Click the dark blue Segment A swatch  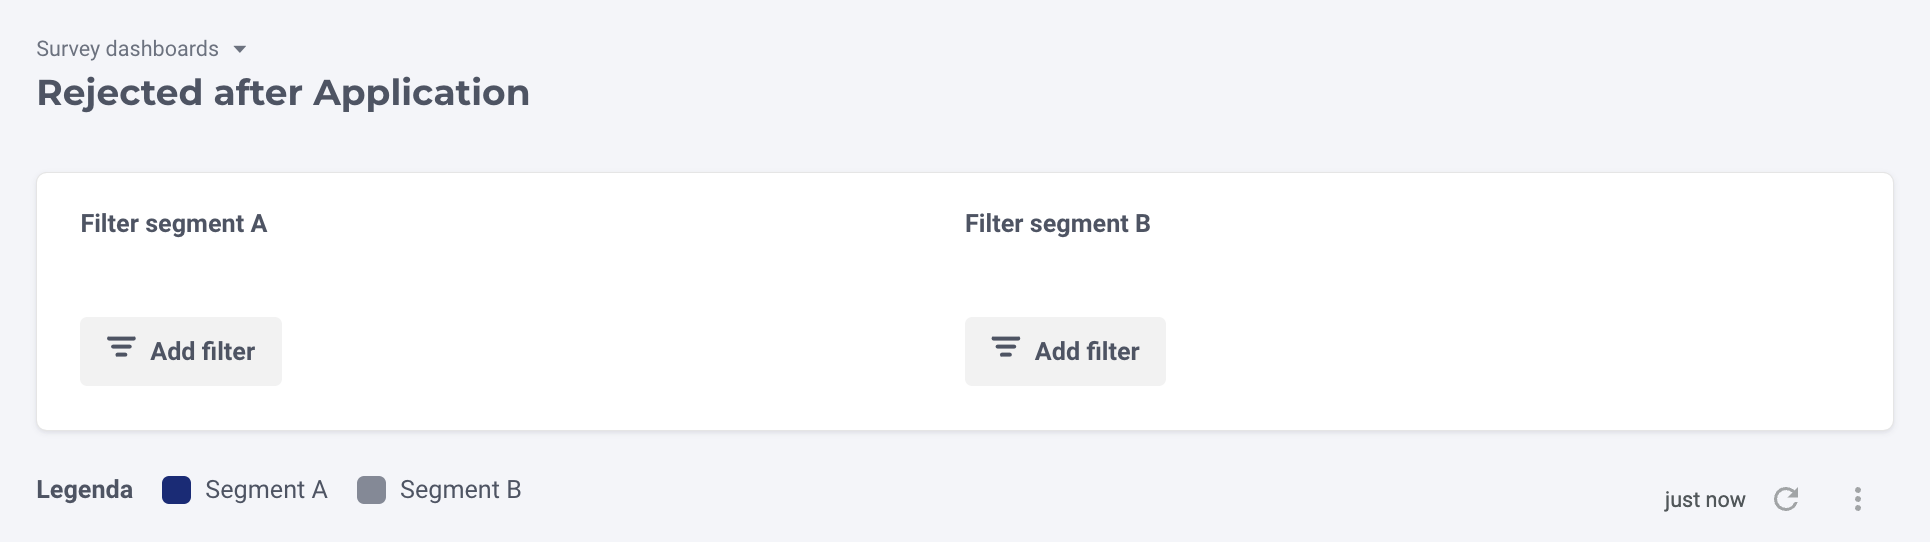(176, 490)
